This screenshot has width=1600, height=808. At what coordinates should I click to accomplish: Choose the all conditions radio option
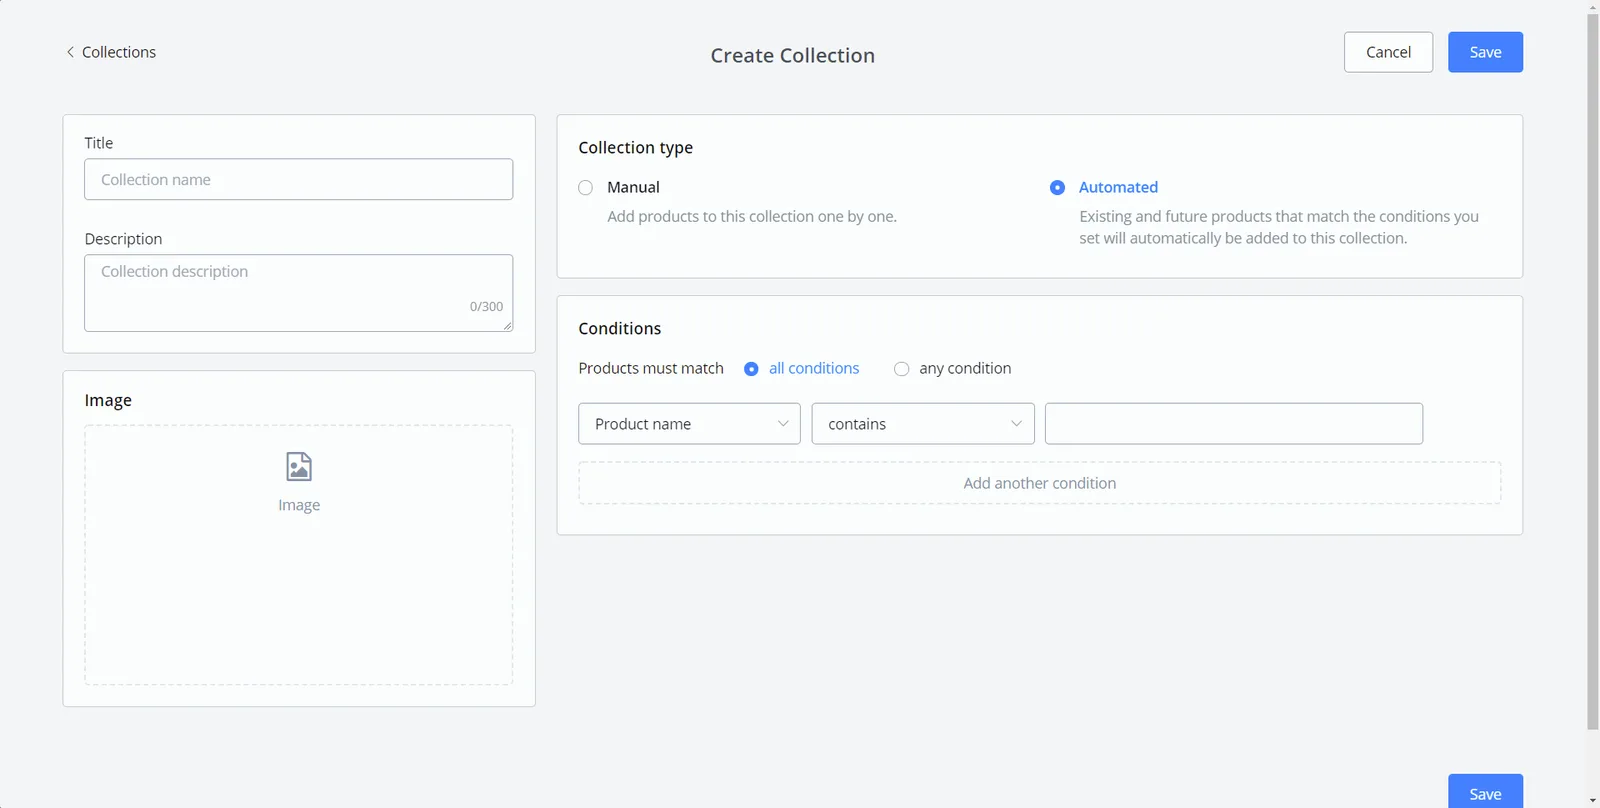tap(751, 369)
